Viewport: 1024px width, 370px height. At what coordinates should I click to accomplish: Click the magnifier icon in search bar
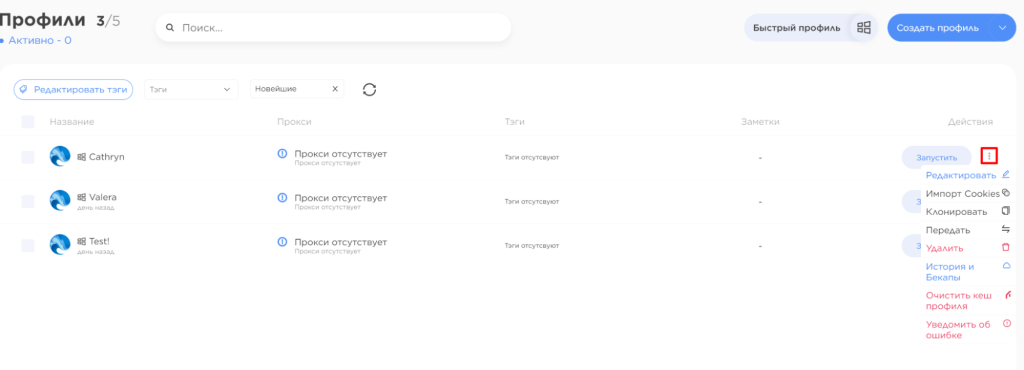click(x=170, y=28)
